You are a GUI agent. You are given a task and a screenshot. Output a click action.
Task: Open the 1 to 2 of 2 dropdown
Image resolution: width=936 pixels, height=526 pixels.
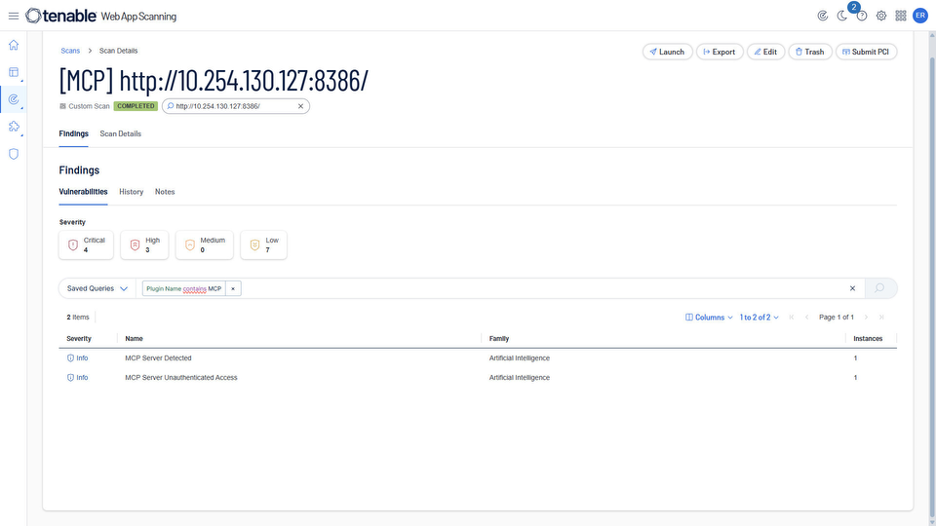pos(759,317)
